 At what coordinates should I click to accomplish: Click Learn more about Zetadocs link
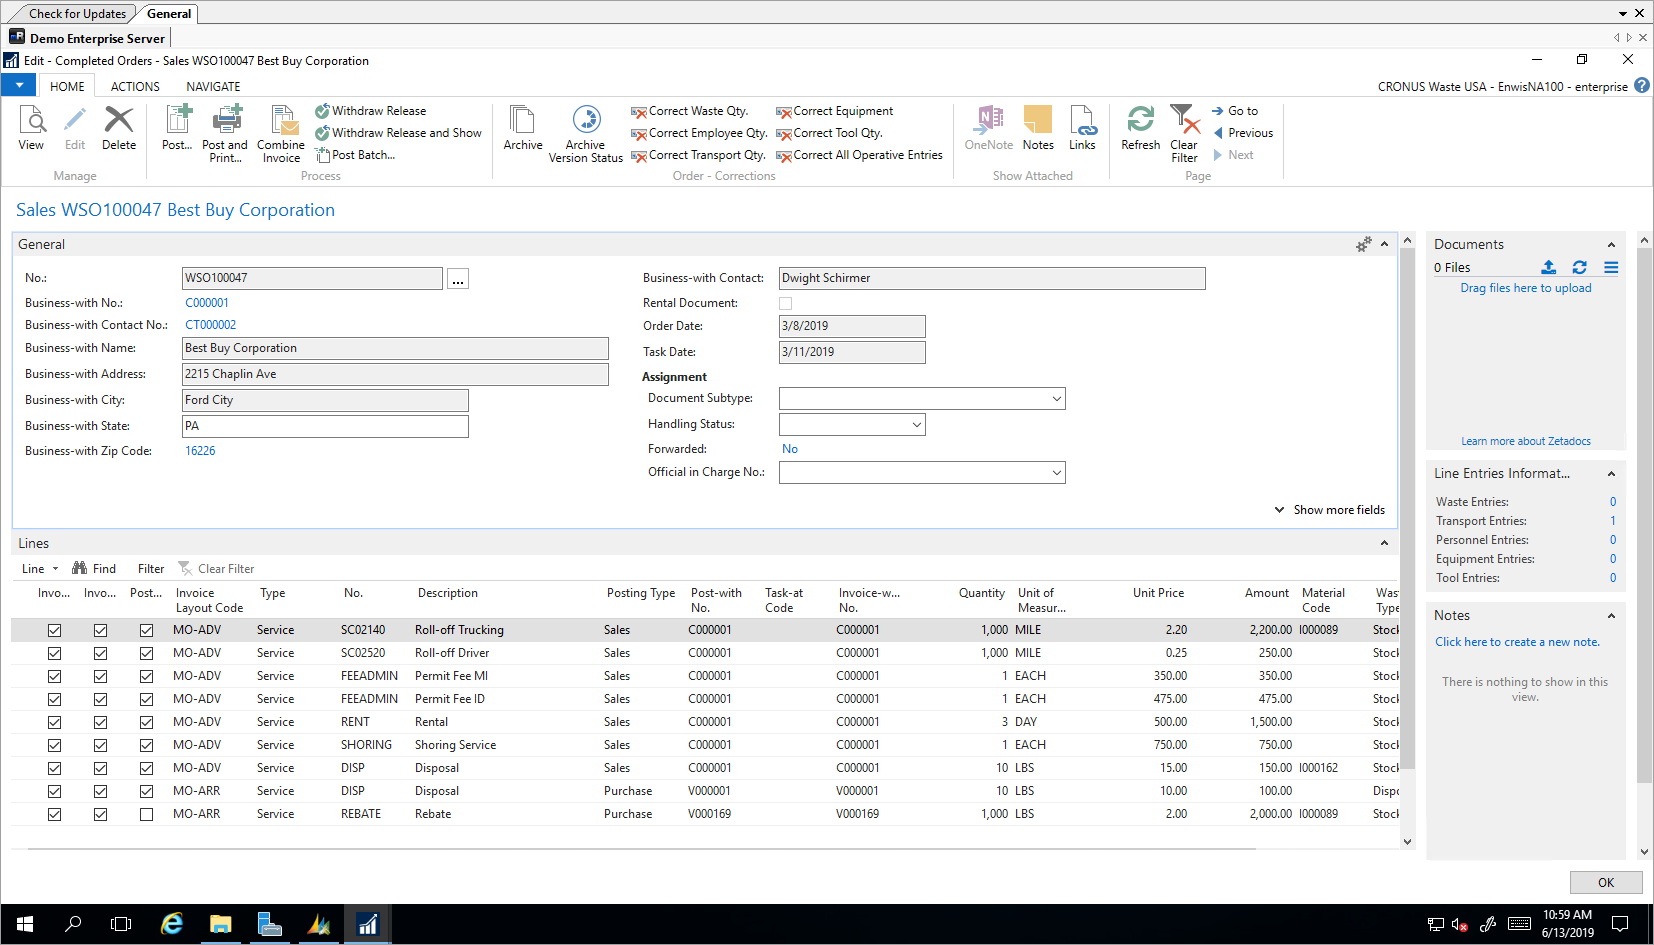click(1525, 441)
